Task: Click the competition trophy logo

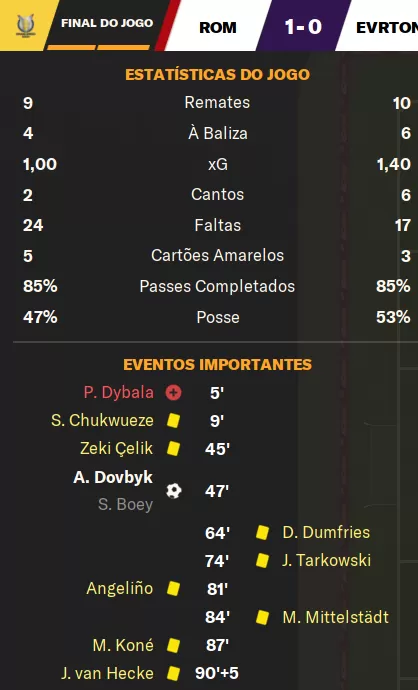Action: click(25, 26)
